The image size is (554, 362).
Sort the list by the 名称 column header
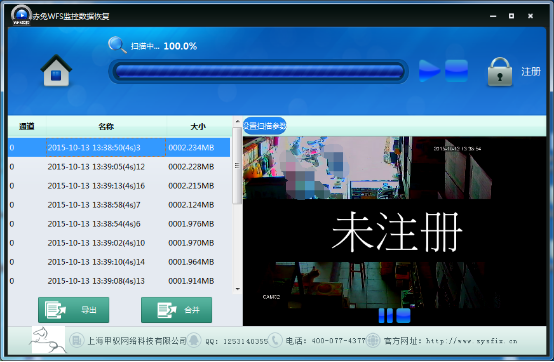click(106, 126)
